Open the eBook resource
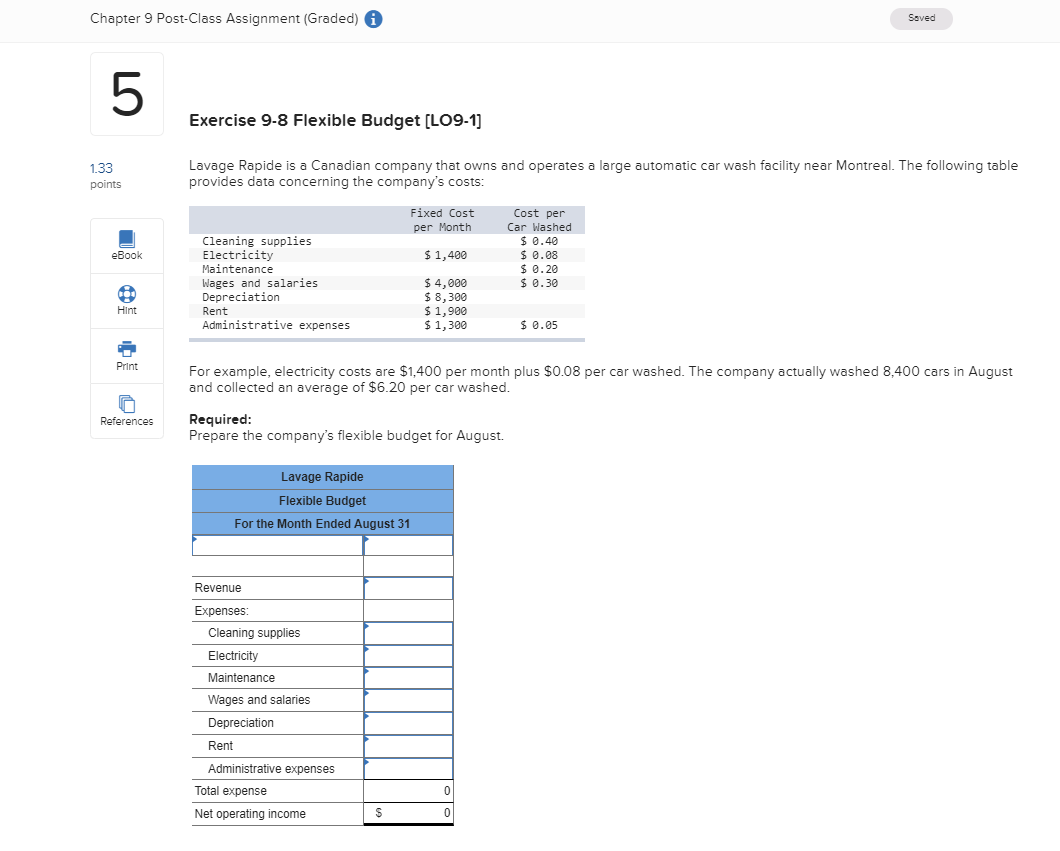 click(x=126, y=245)
